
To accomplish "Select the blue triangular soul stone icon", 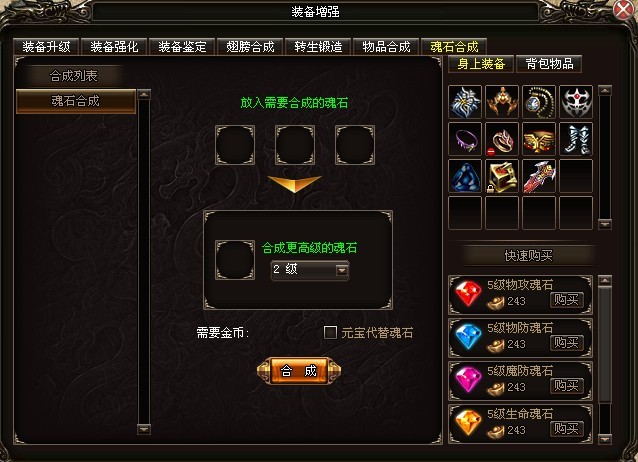I will pyautogui.click(x=465, y=176).
